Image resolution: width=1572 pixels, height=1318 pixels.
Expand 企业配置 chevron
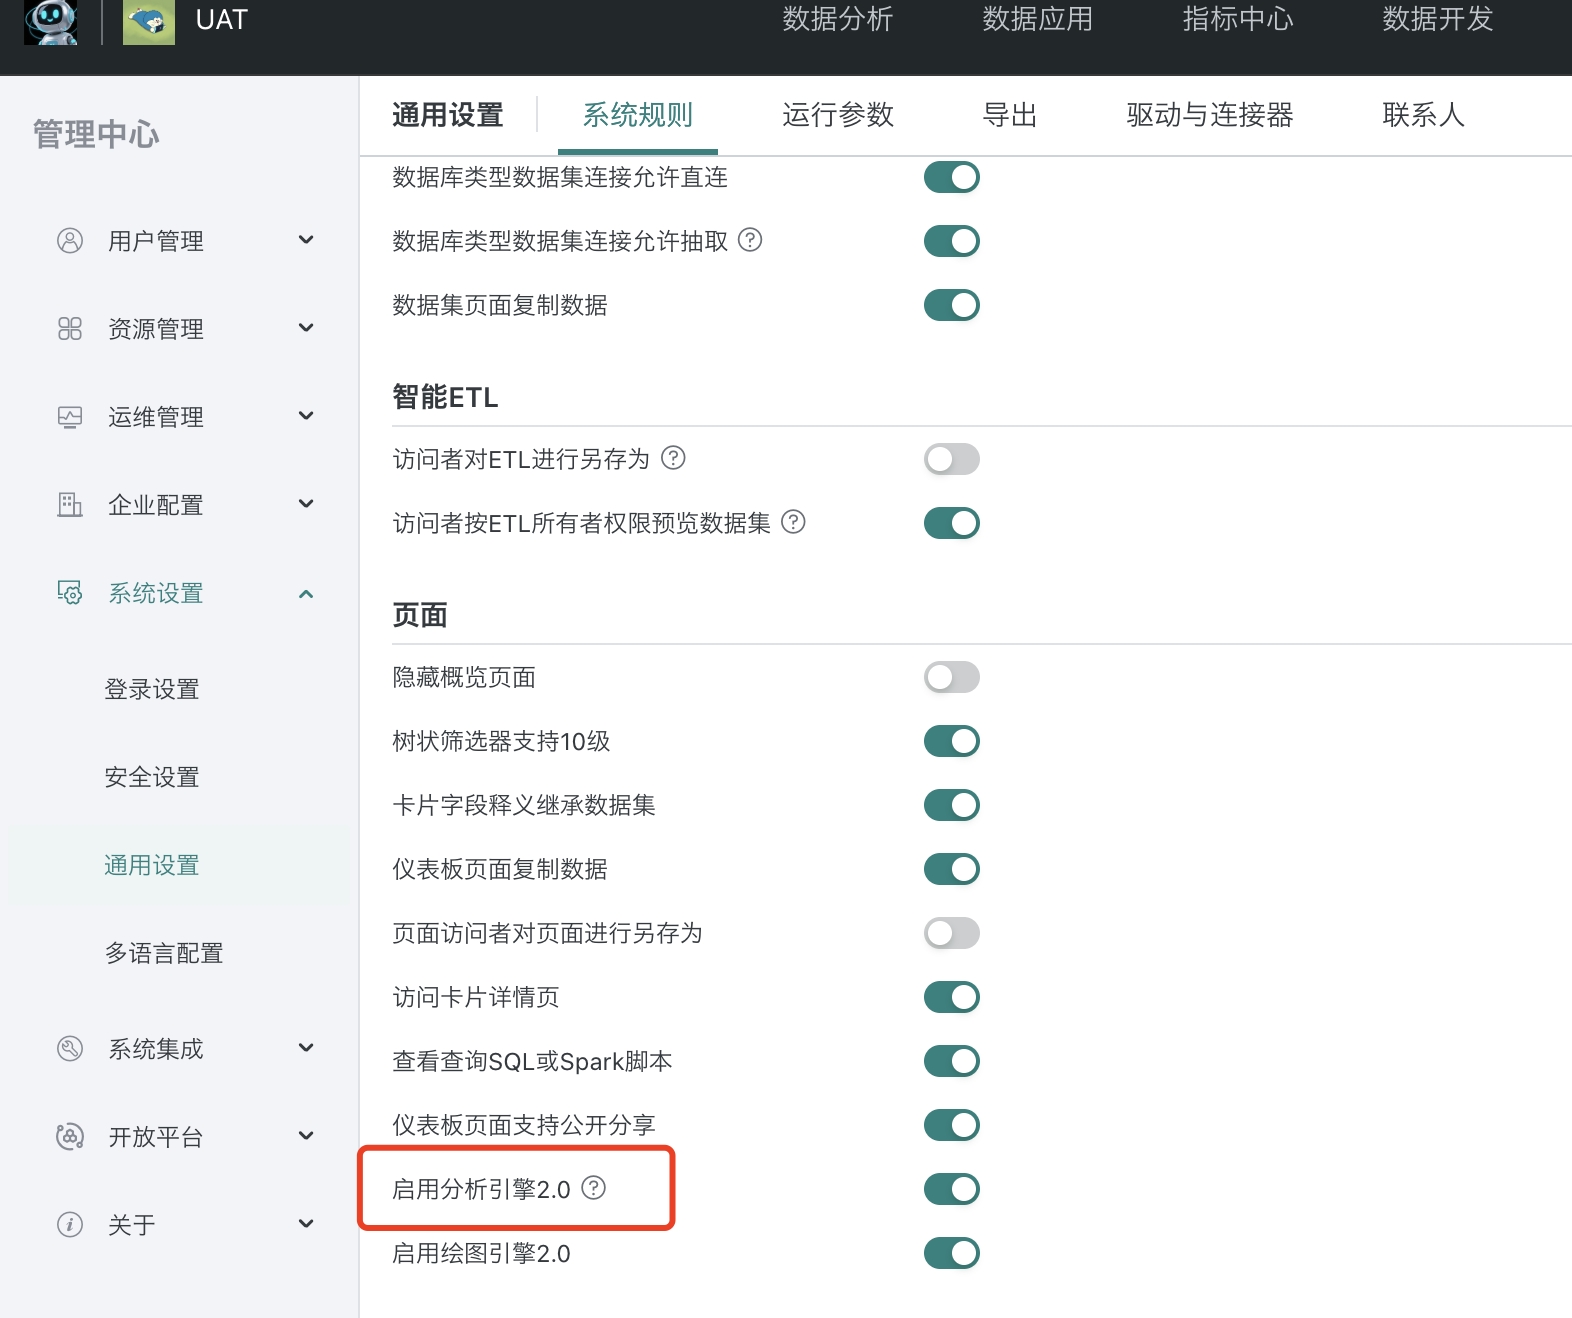306,504
